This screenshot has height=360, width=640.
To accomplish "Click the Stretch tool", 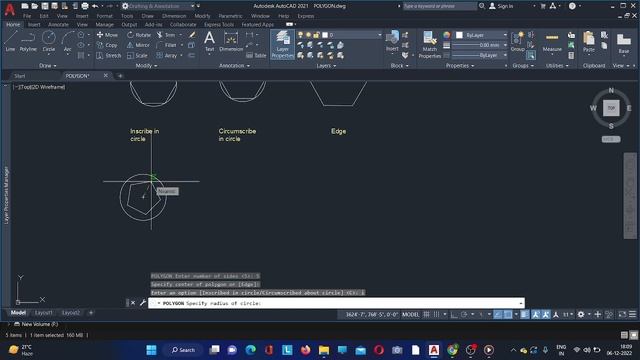I will pos(109,56).
